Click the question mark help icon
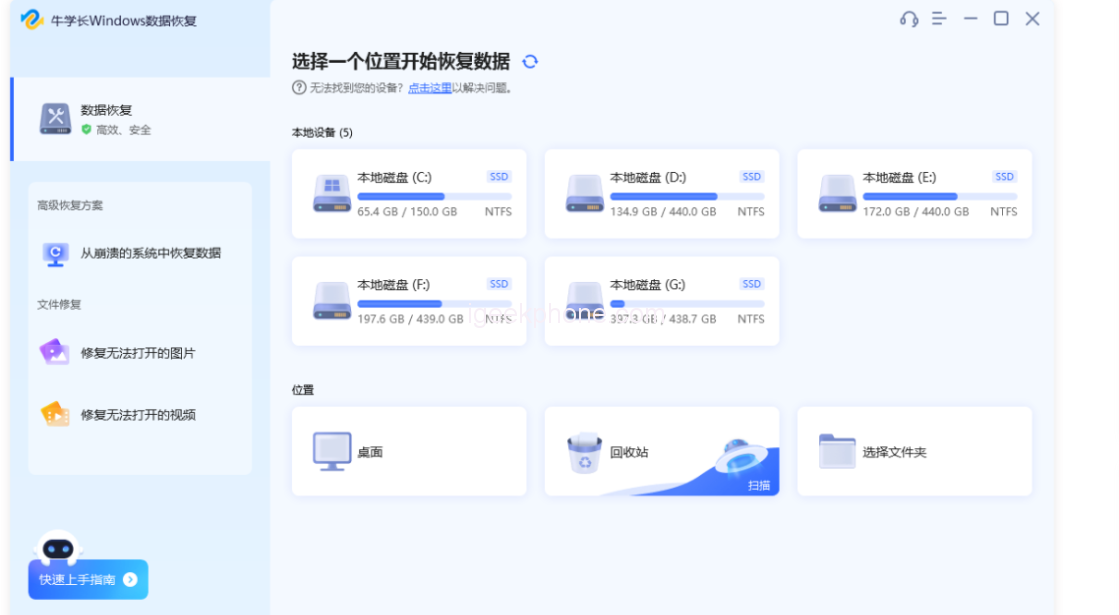The width and height of the screenshot is (1119, 615). [298, 88]
